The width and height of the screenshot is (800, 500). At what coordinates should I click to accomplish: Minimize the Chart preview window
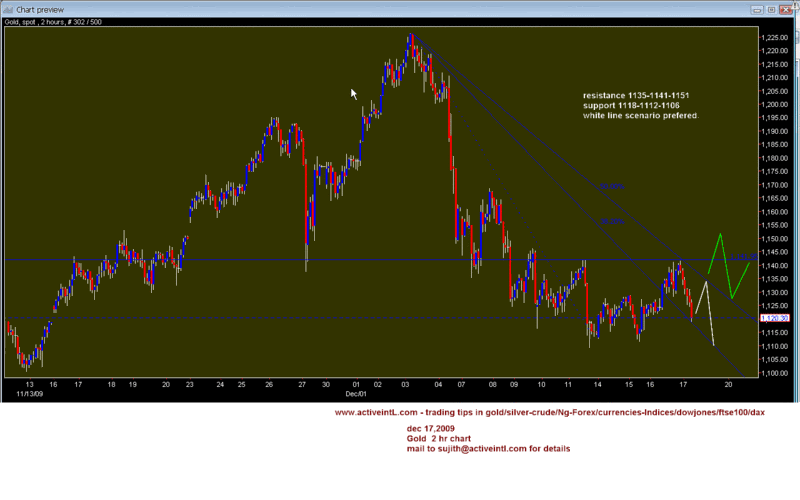click(757, 10)
